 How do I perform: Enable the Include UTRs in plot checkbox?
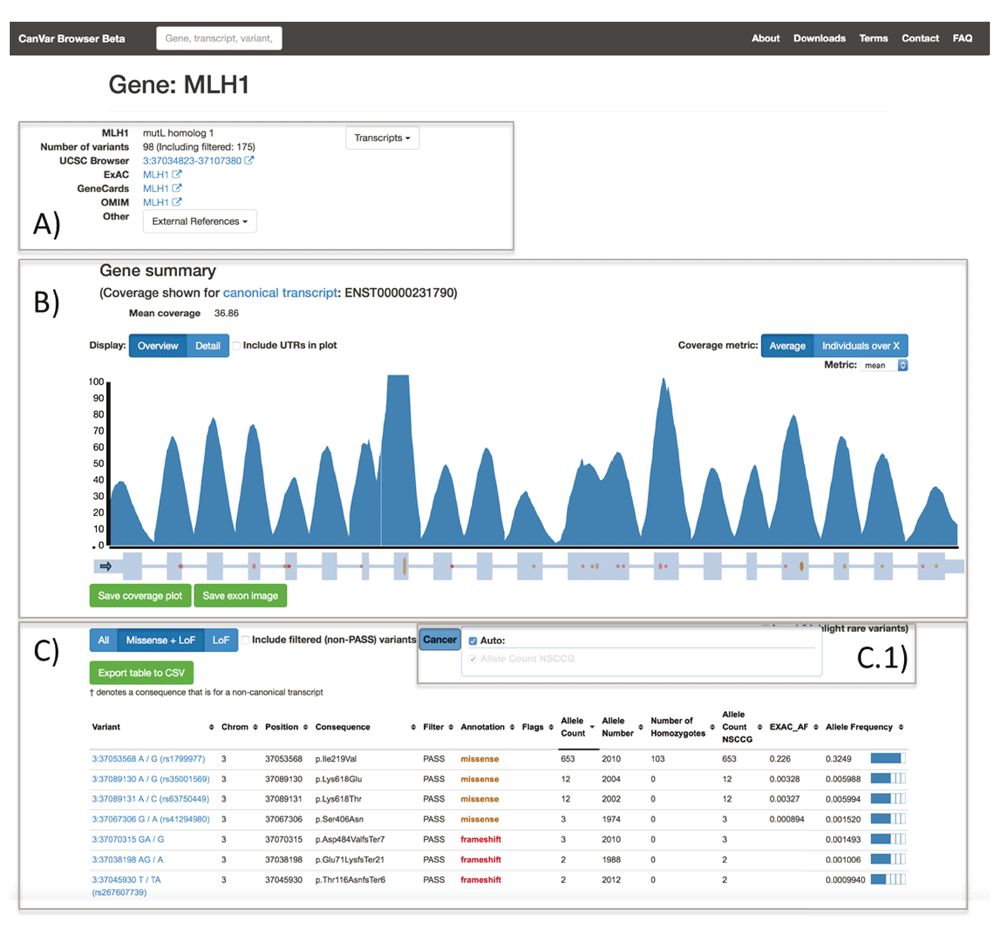236,346
